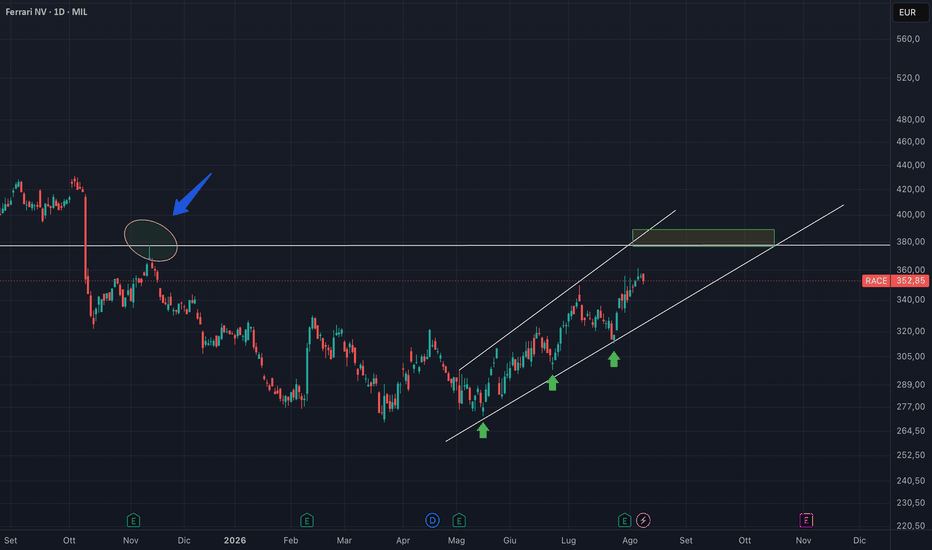The height and width of the screenshot is (550, 932).
Task: Click the 460,00 price axis label
Action: coord(911,142)
